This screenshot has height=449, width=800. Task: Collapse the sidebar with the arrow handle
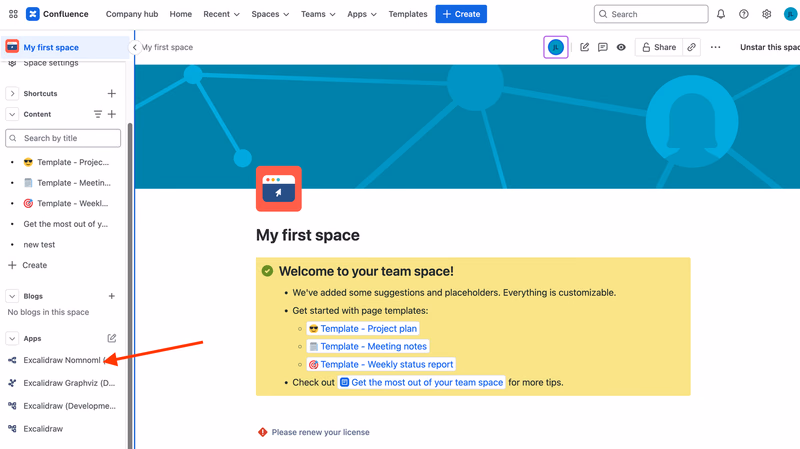[x=134, y=47]
